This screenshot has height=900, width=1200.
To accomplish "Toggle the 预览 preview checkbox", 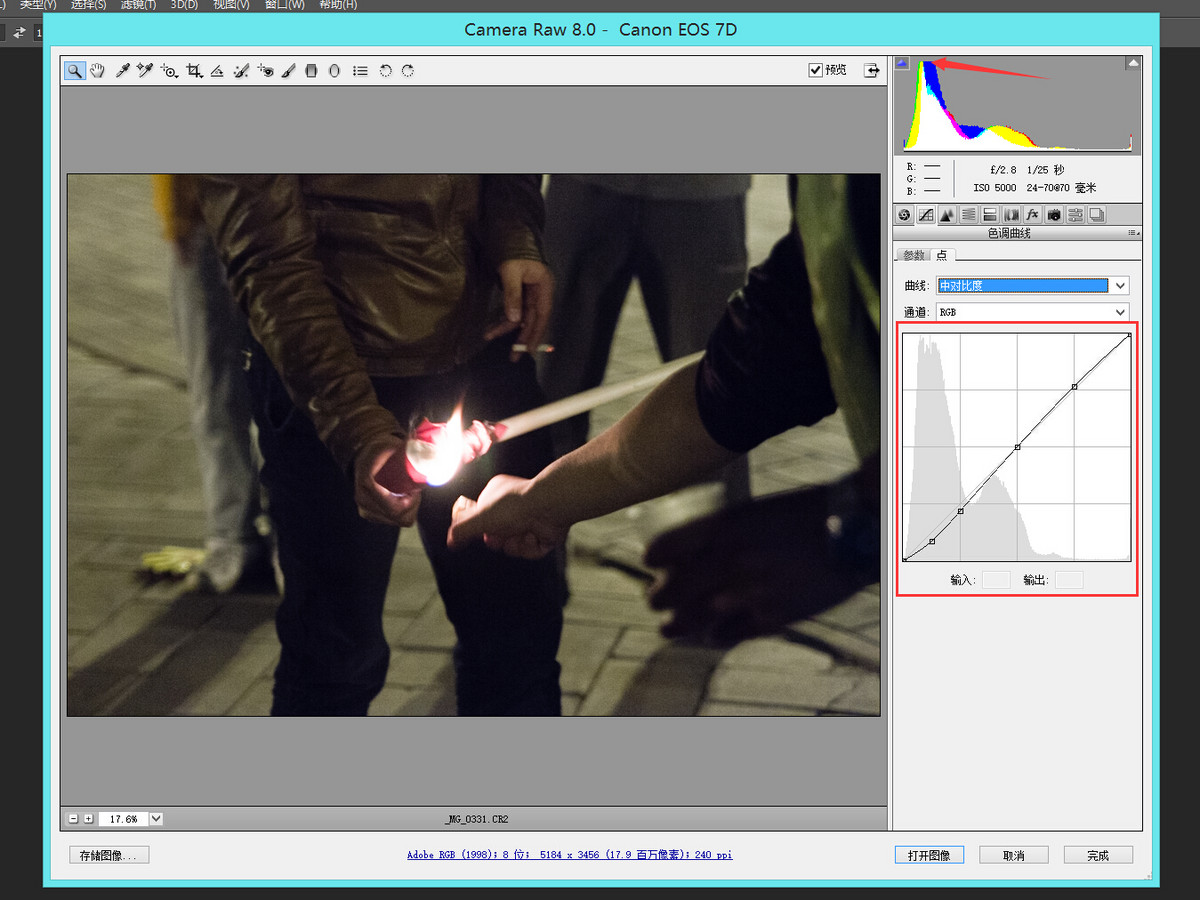I will 815,70.
